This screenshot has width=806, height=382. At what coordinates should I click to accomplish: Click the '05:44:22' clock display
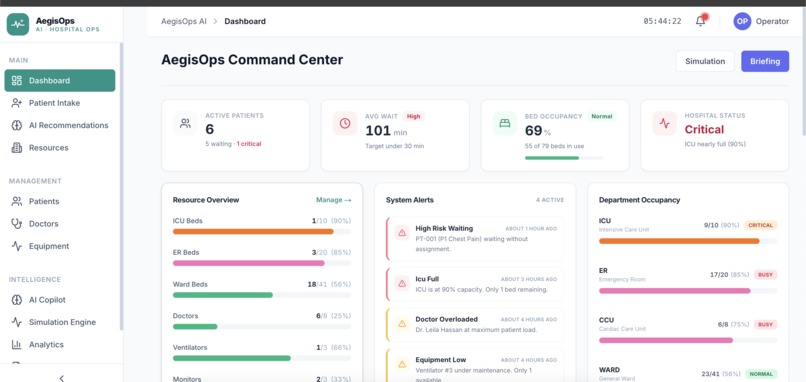tap(662, 21)
